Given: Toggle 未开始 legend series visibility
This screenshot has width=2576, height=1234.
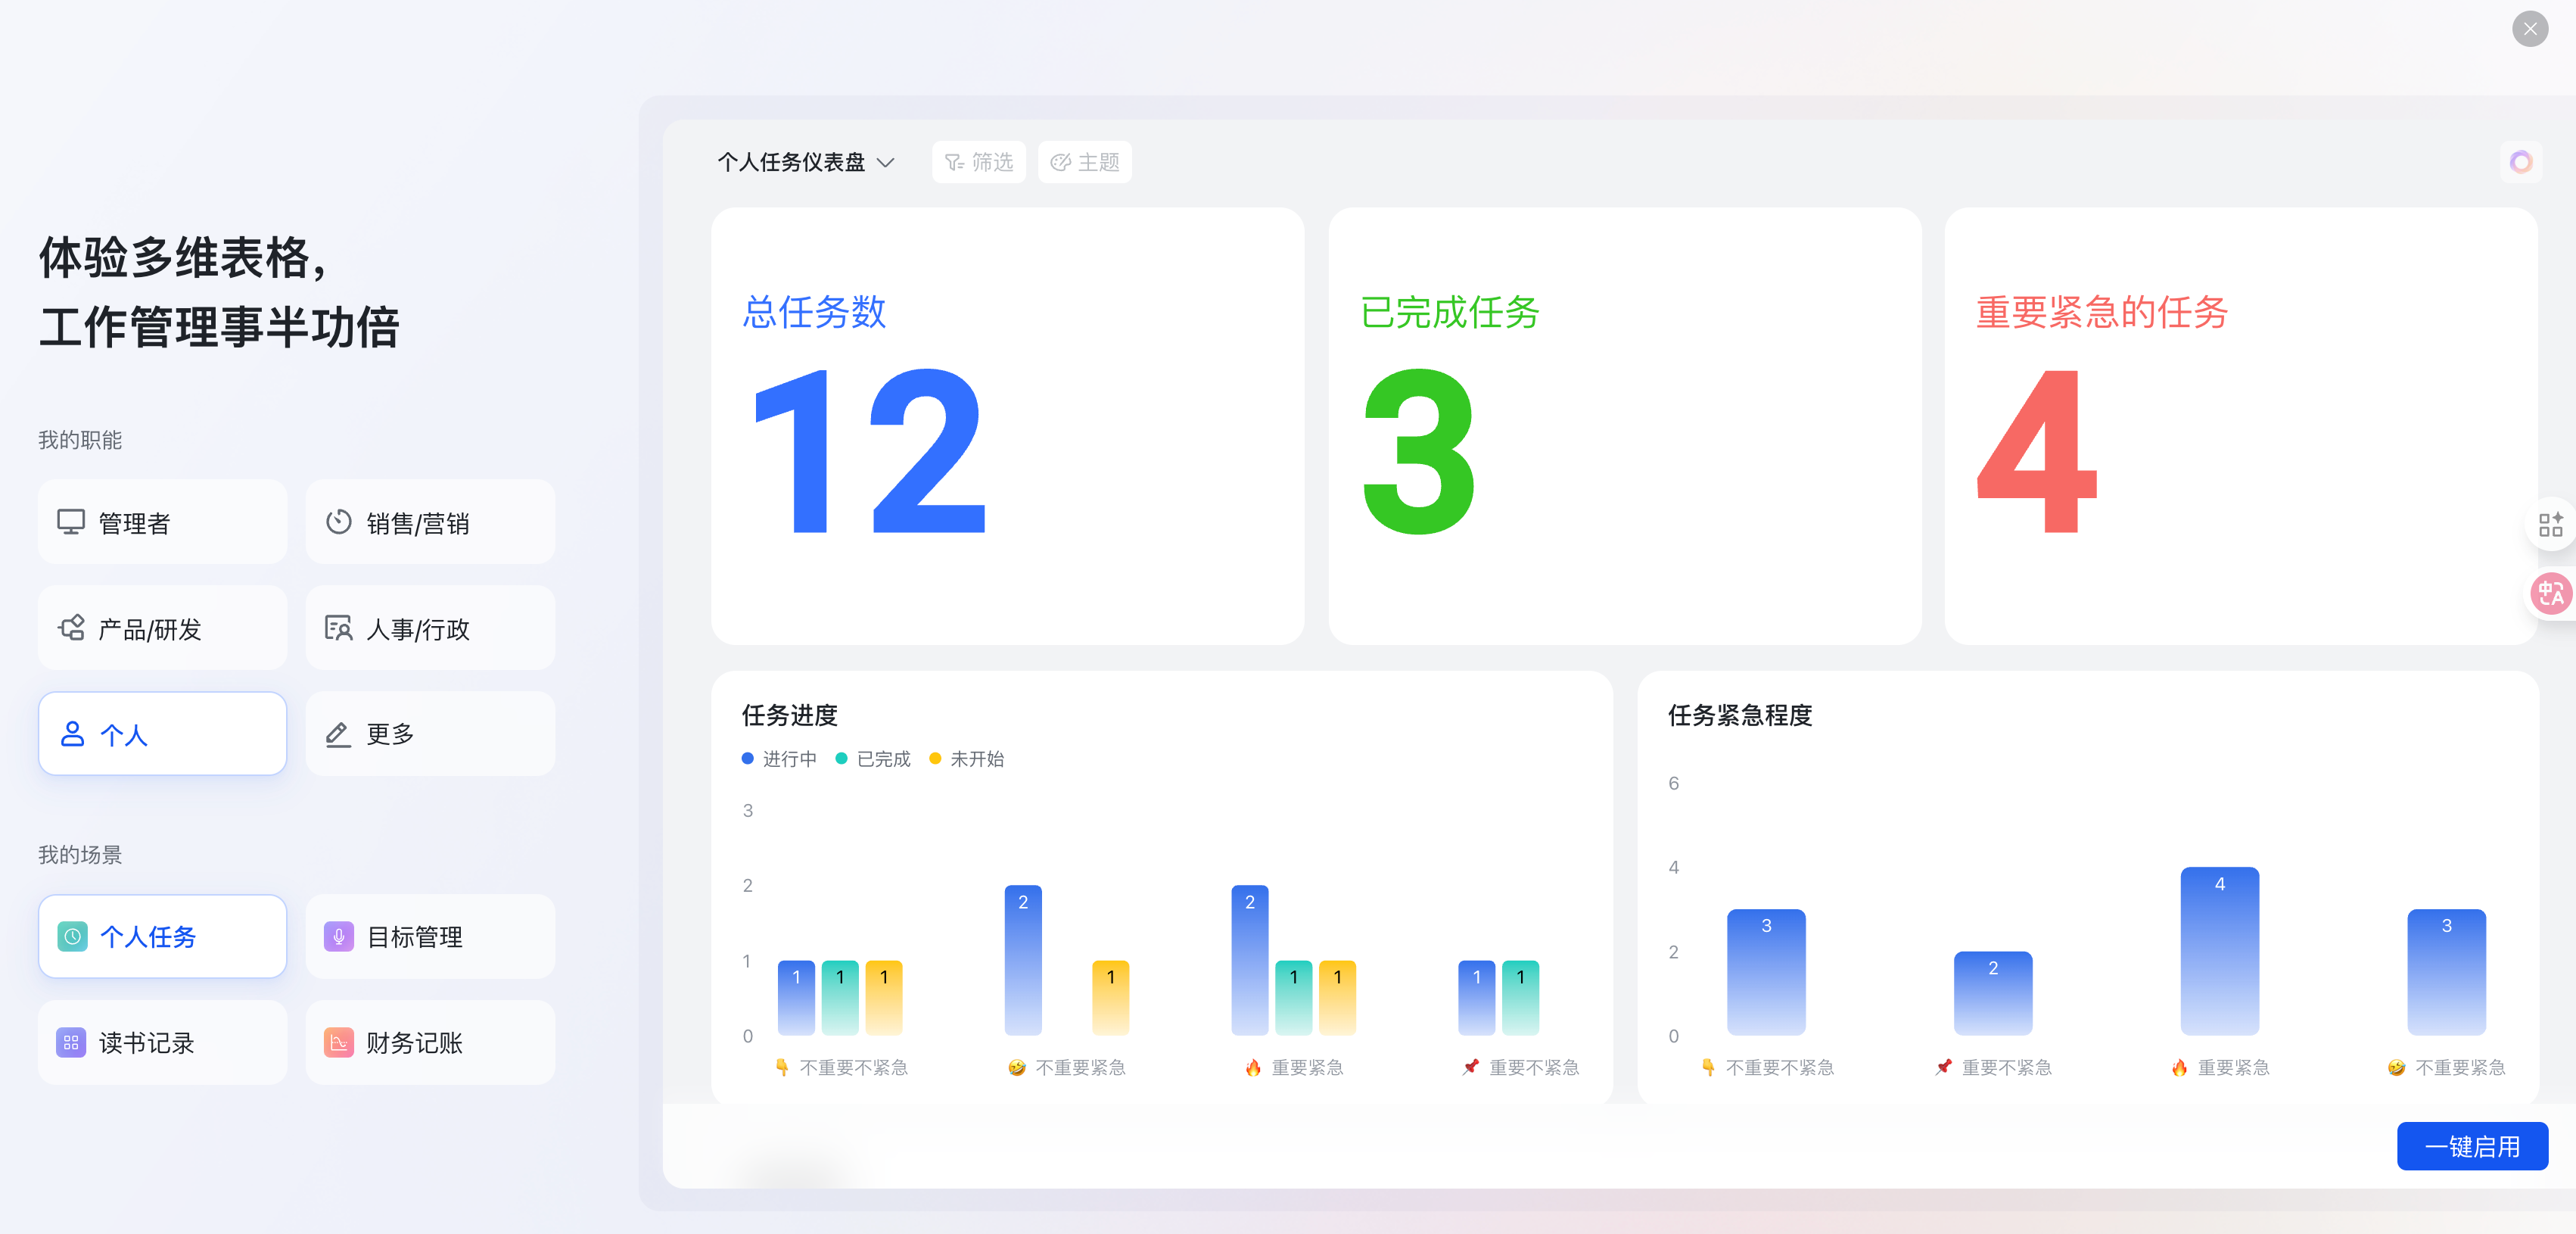Looking at the screenshot, I should [x=967, y=759].
